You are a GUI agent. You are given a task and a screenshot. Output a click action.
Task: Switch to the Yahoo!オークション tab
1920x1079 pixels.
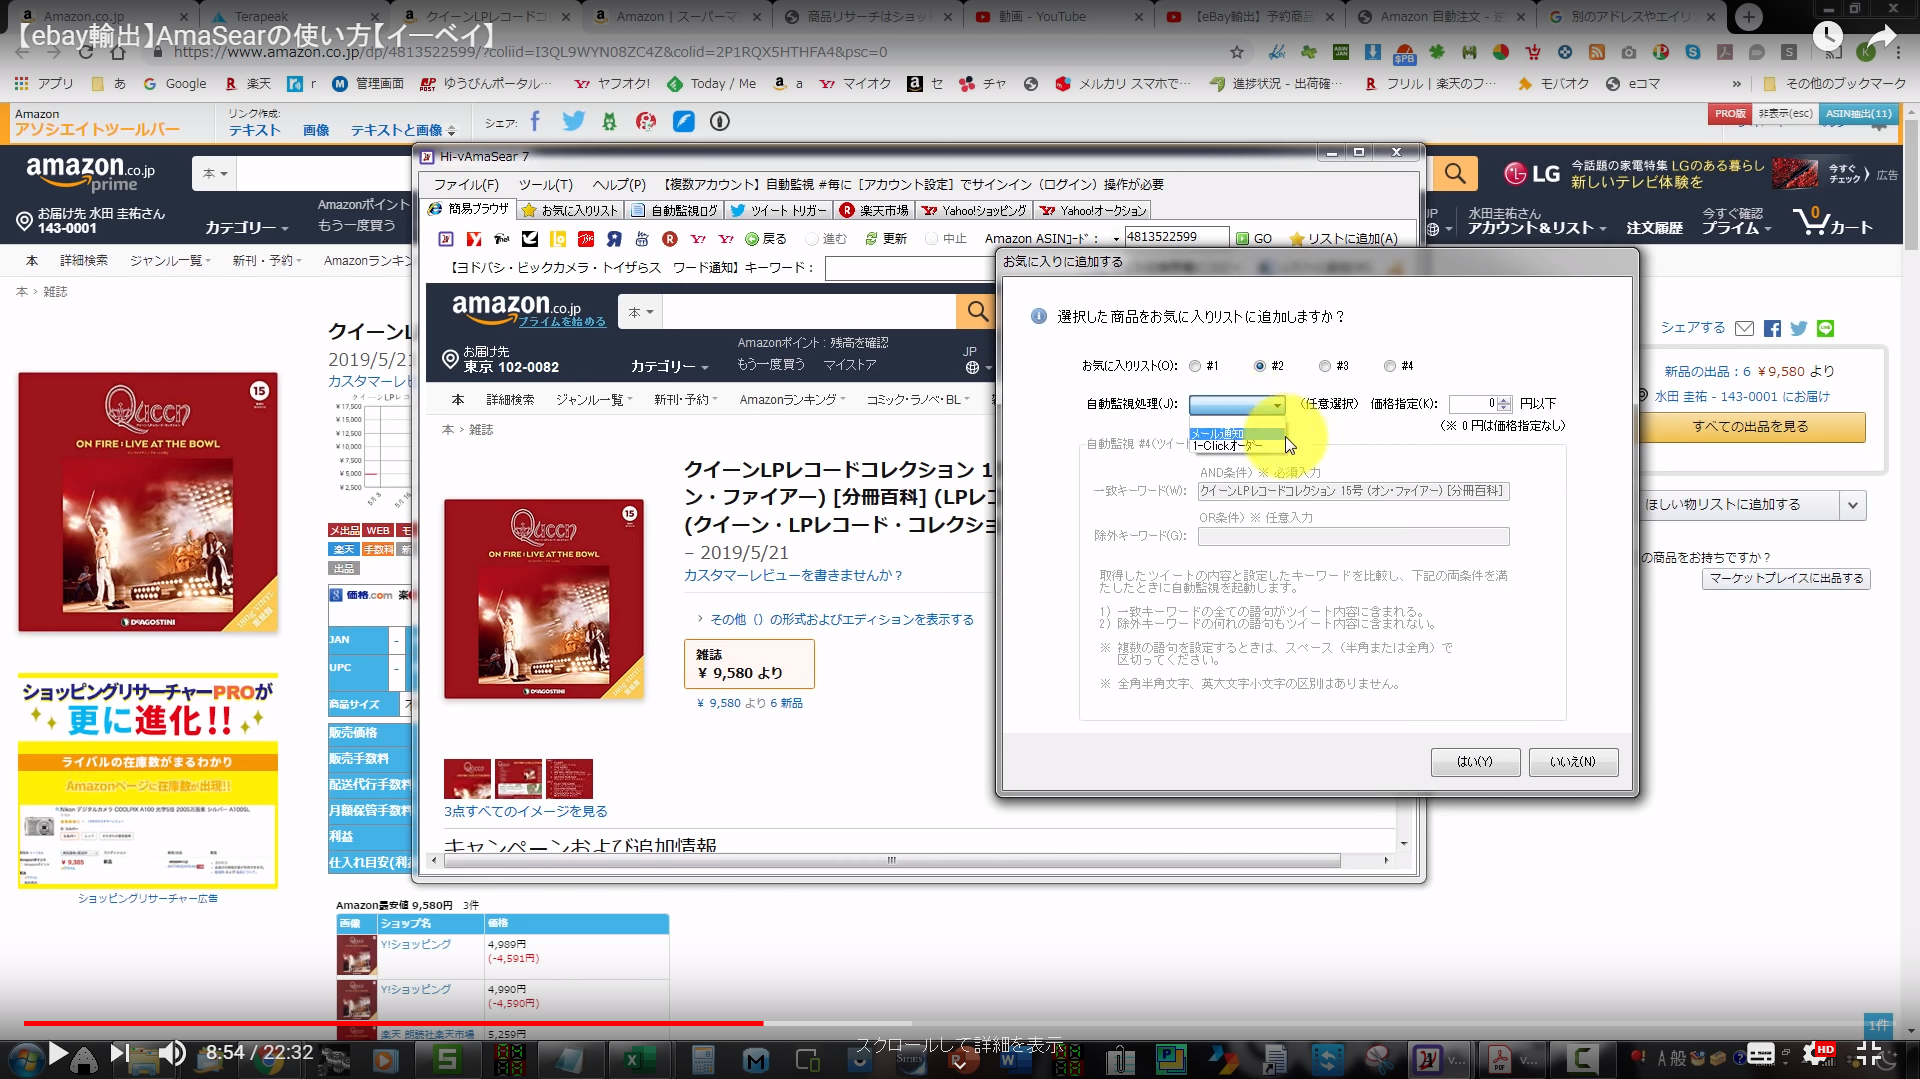pos(1092,210)
